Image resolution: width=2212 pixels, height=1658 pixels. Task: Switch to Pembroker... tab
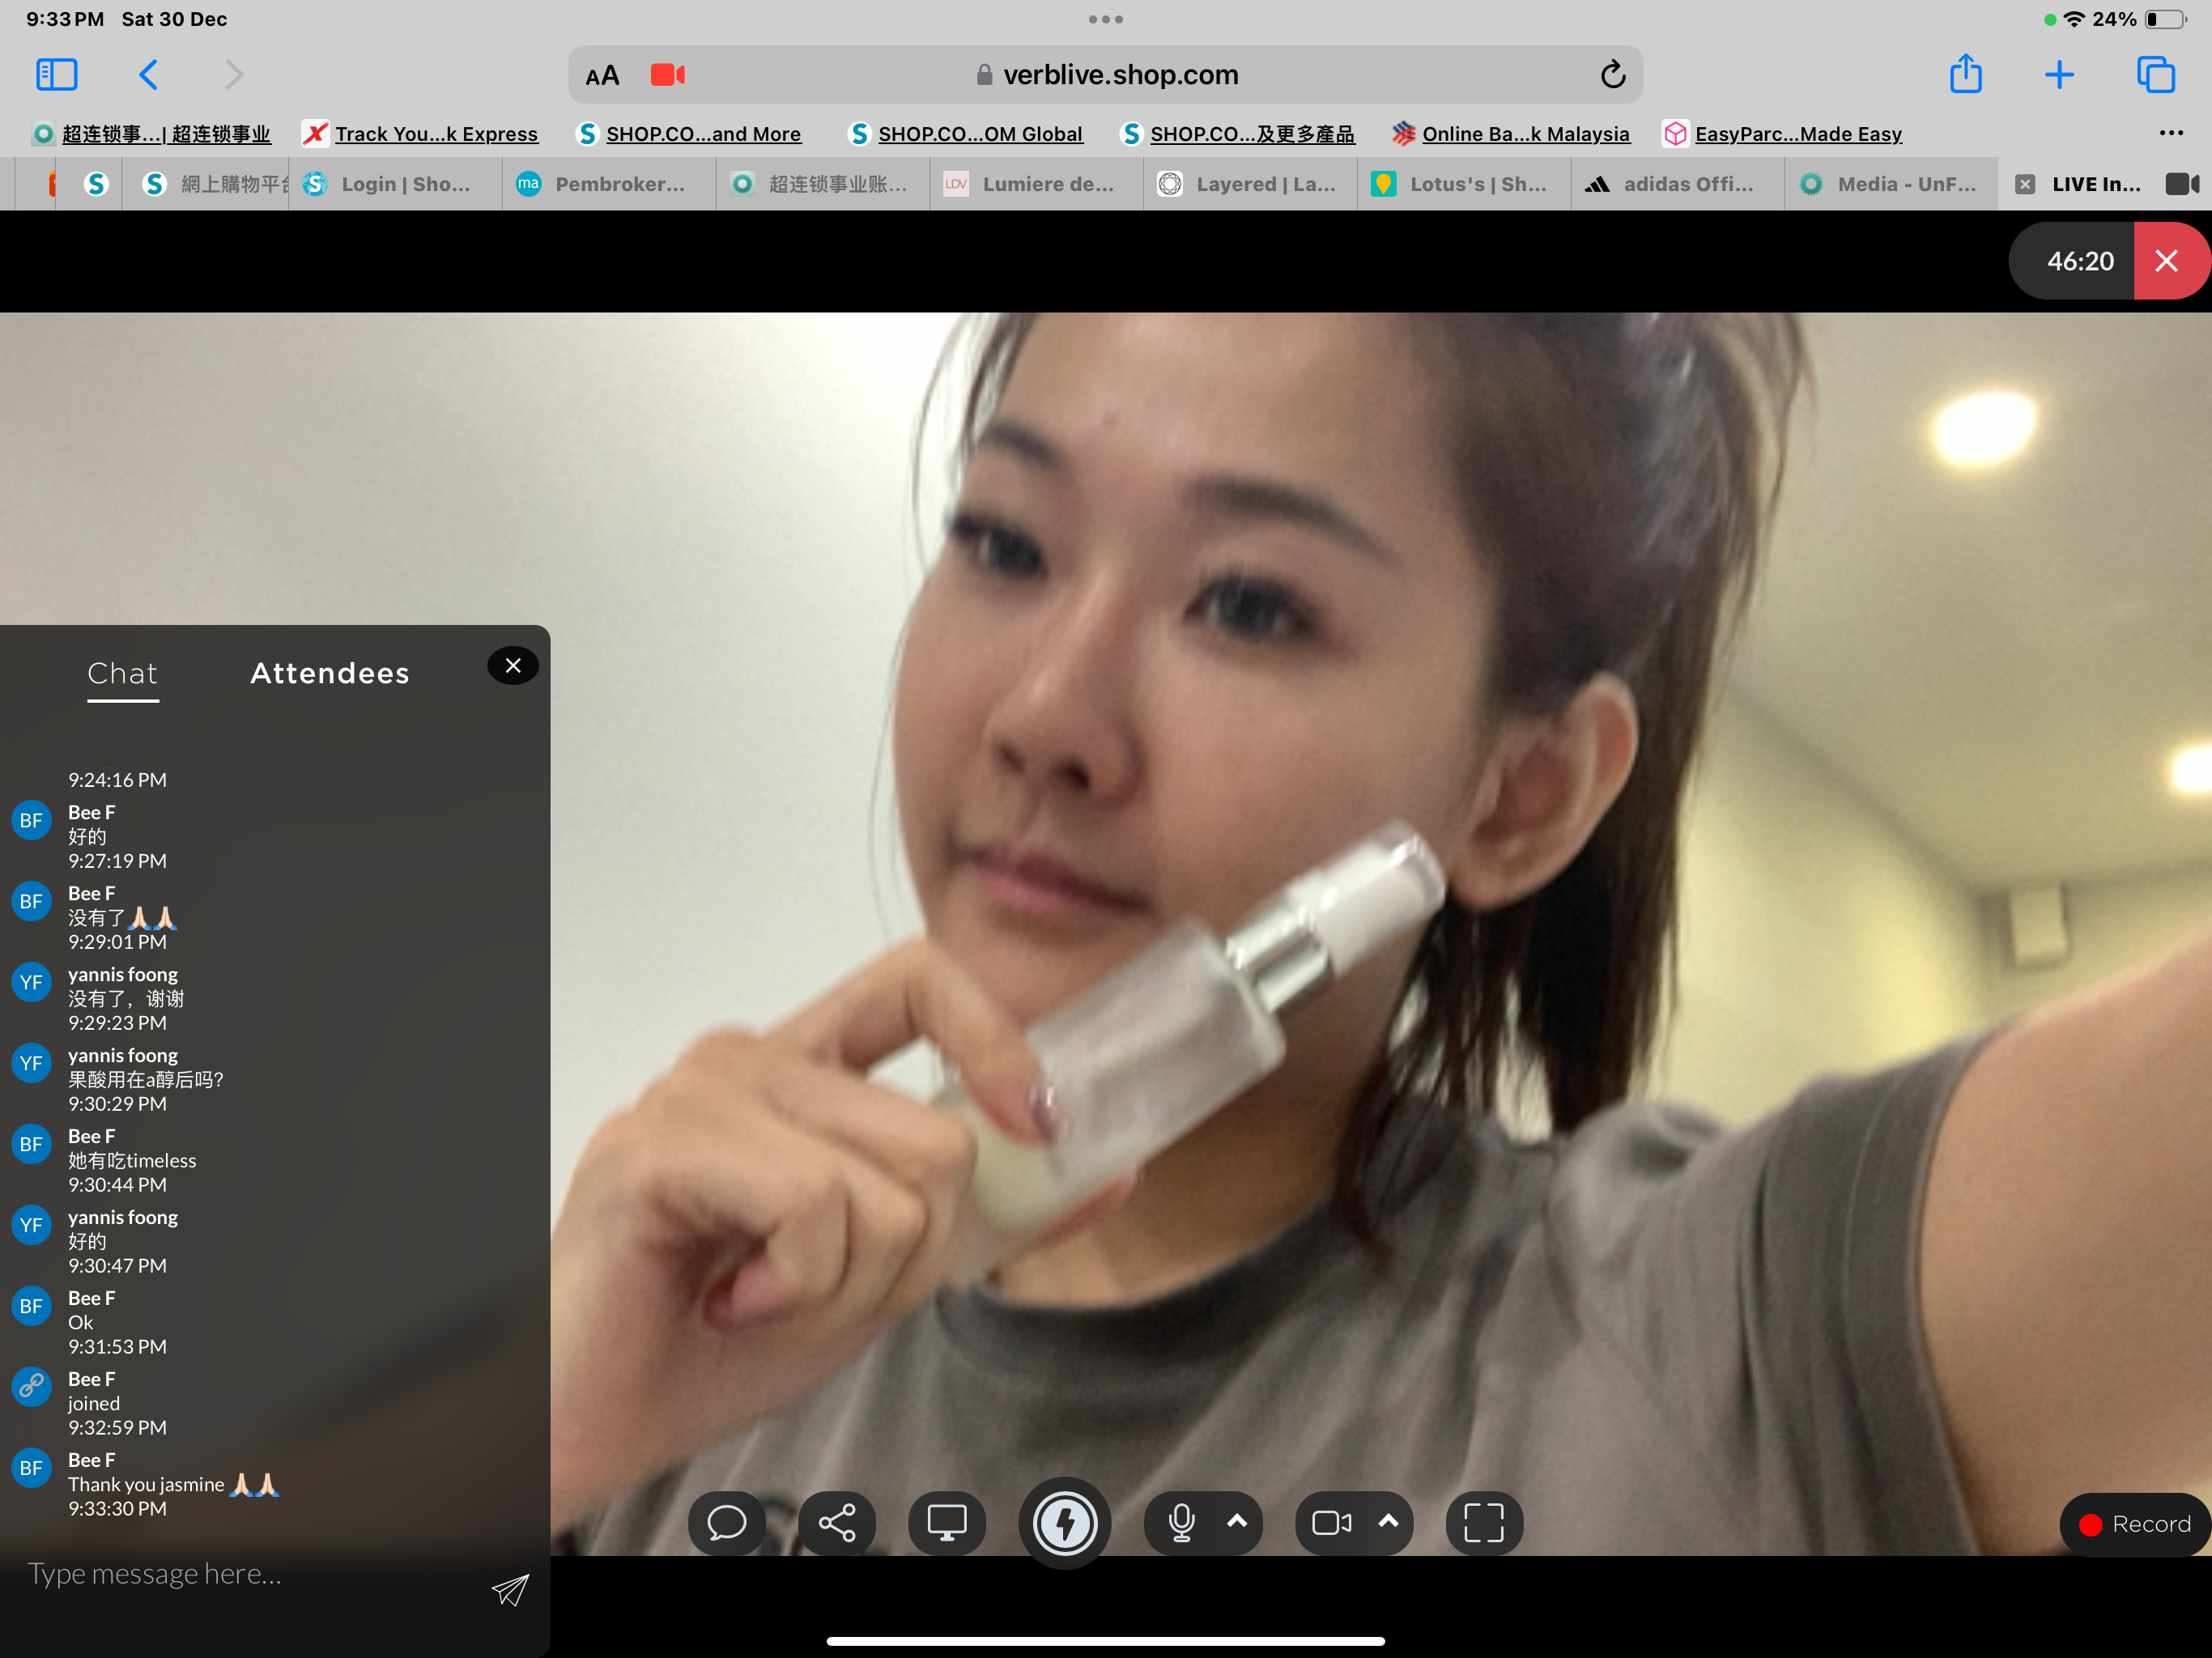click(609, 184)
